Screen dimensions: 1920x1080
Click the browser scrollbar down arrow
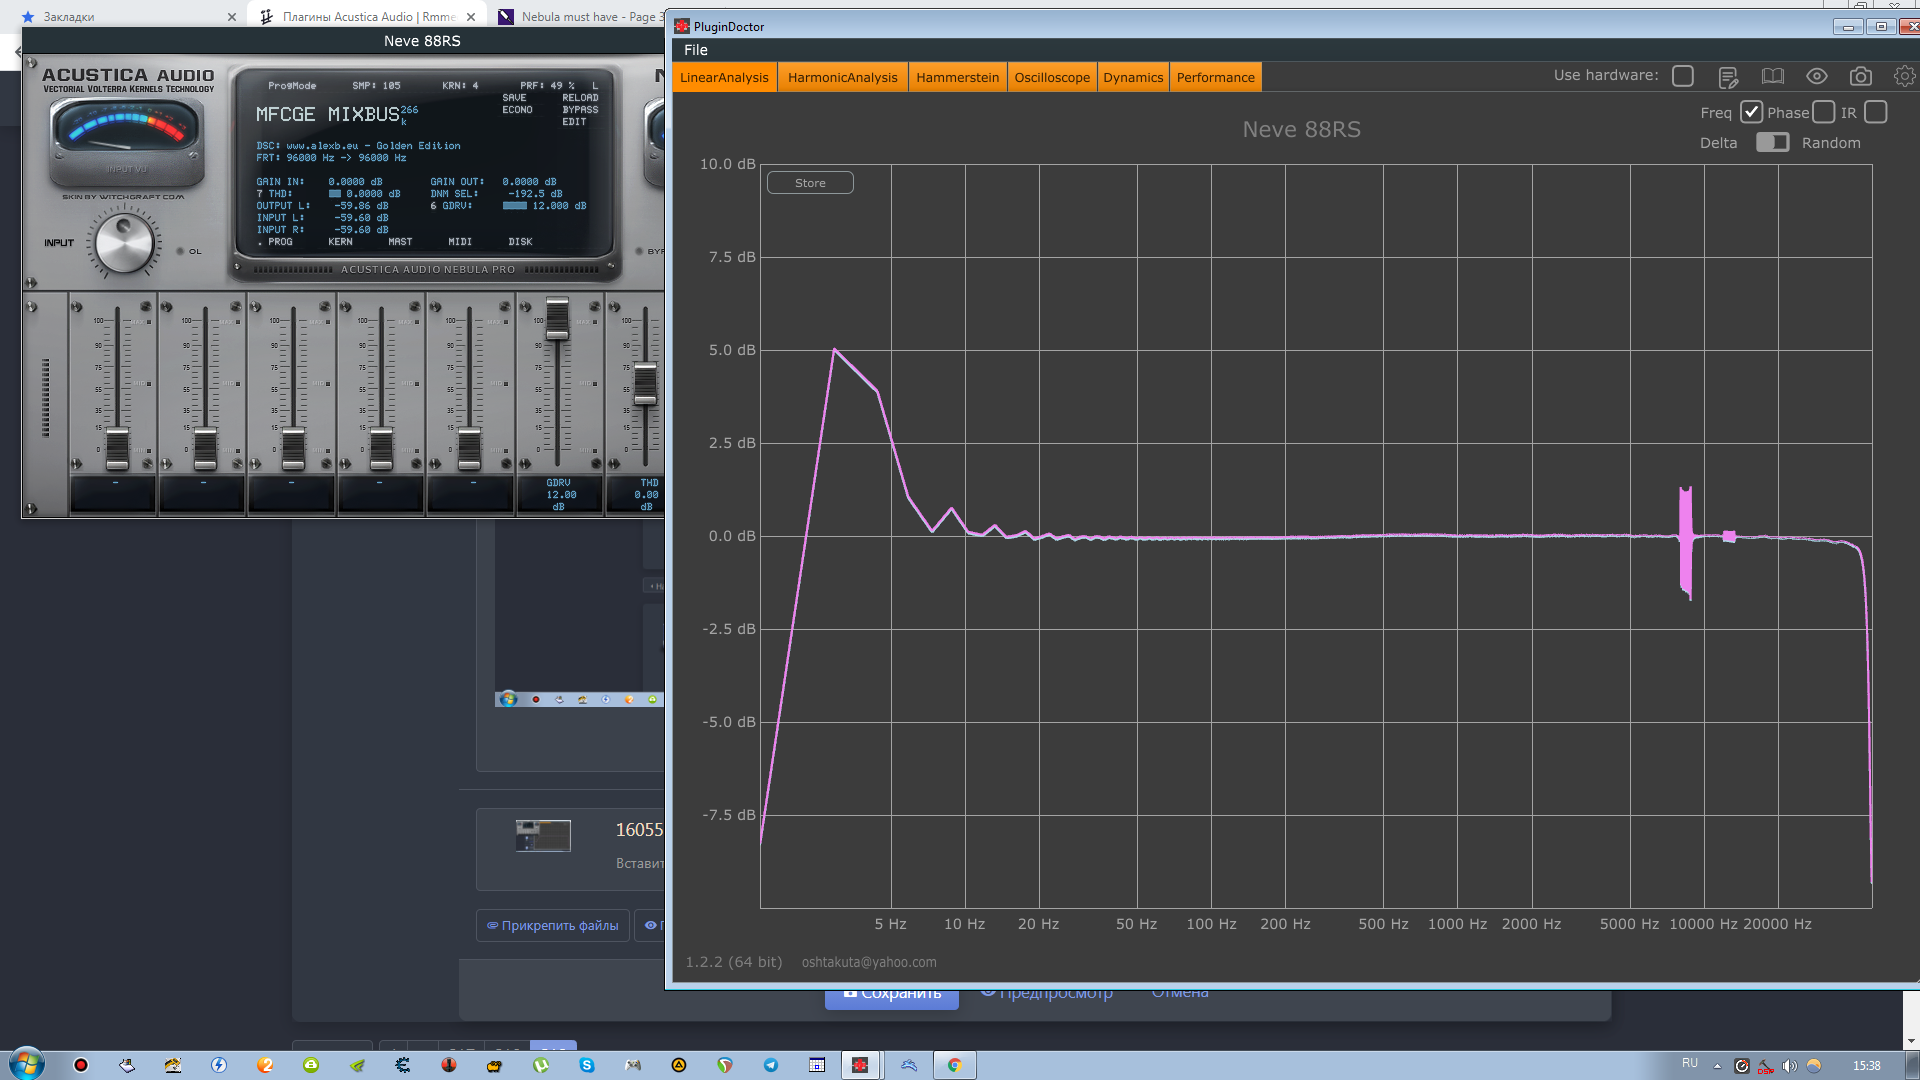1910,1041
